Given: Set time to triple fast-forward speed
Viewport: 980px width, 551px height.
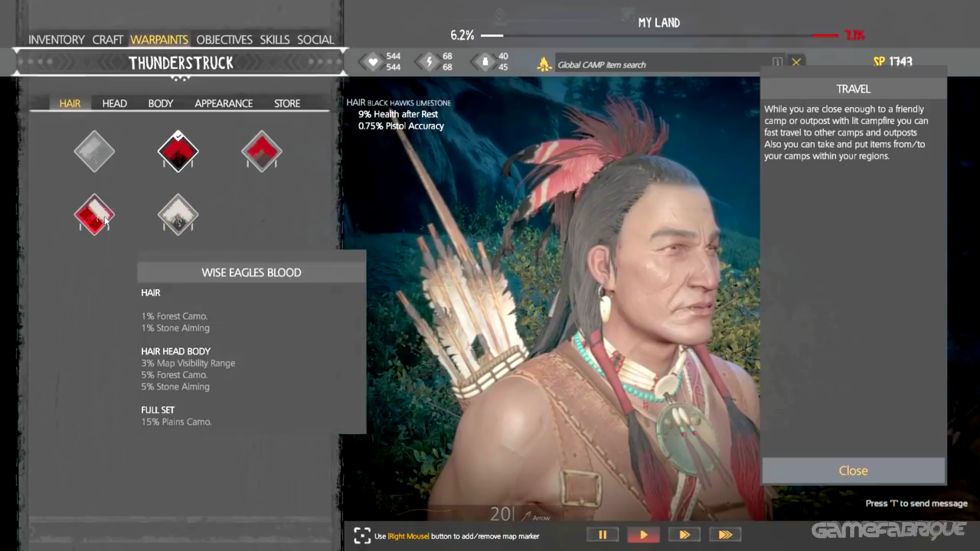Looking at the screenshot, I should coord(725,535).
